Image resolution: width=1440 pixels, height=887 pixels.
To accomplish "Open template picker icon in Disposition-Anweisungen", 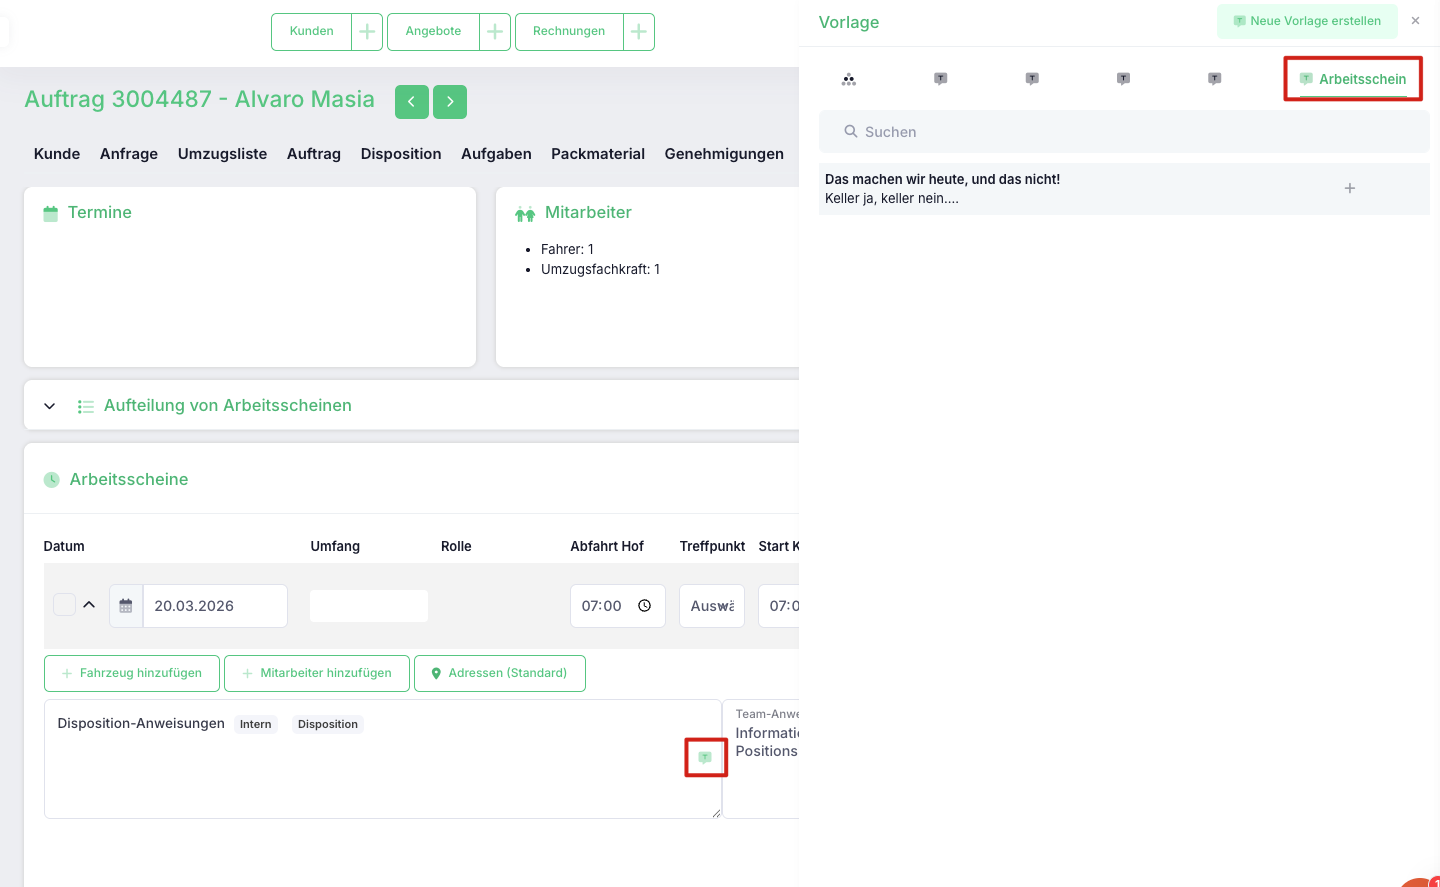I will point(705,757).
